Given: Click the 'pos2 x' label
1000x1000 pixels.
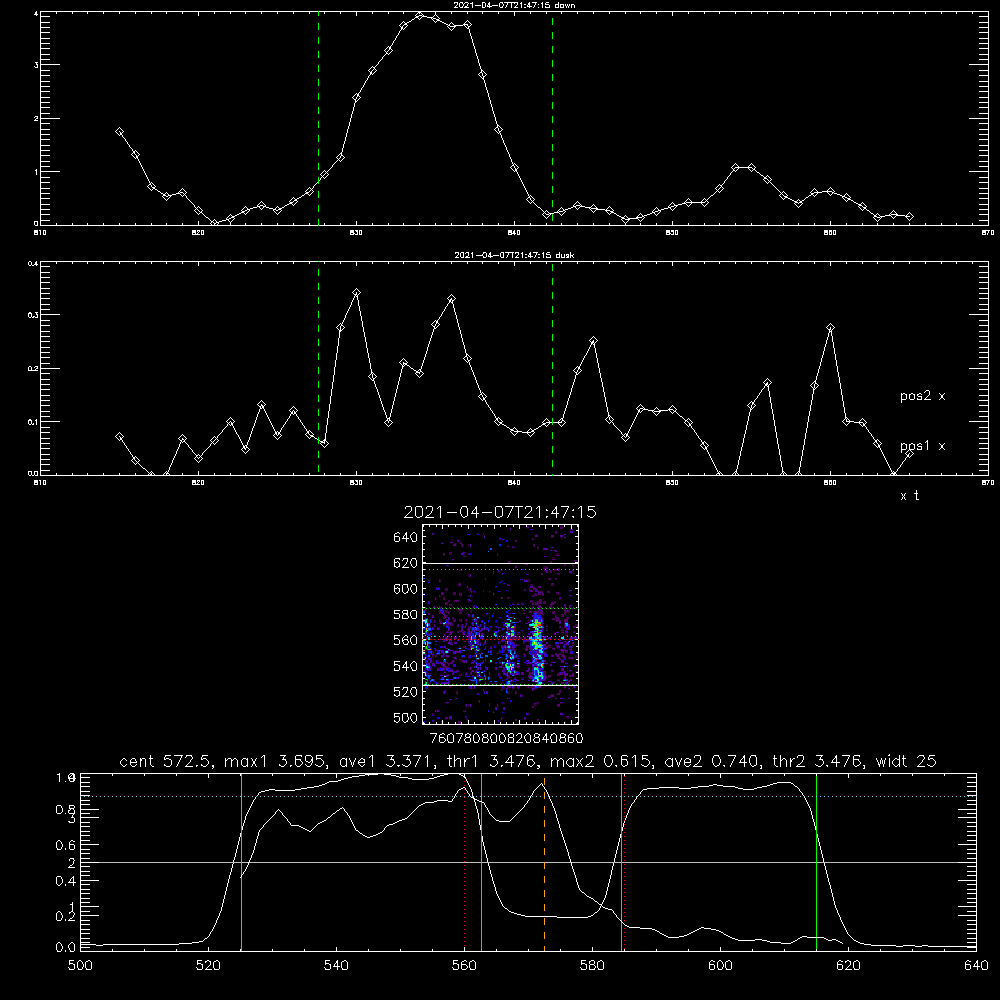Looking at the screenshot, I should pyautogui.click(x=922, y=396).
